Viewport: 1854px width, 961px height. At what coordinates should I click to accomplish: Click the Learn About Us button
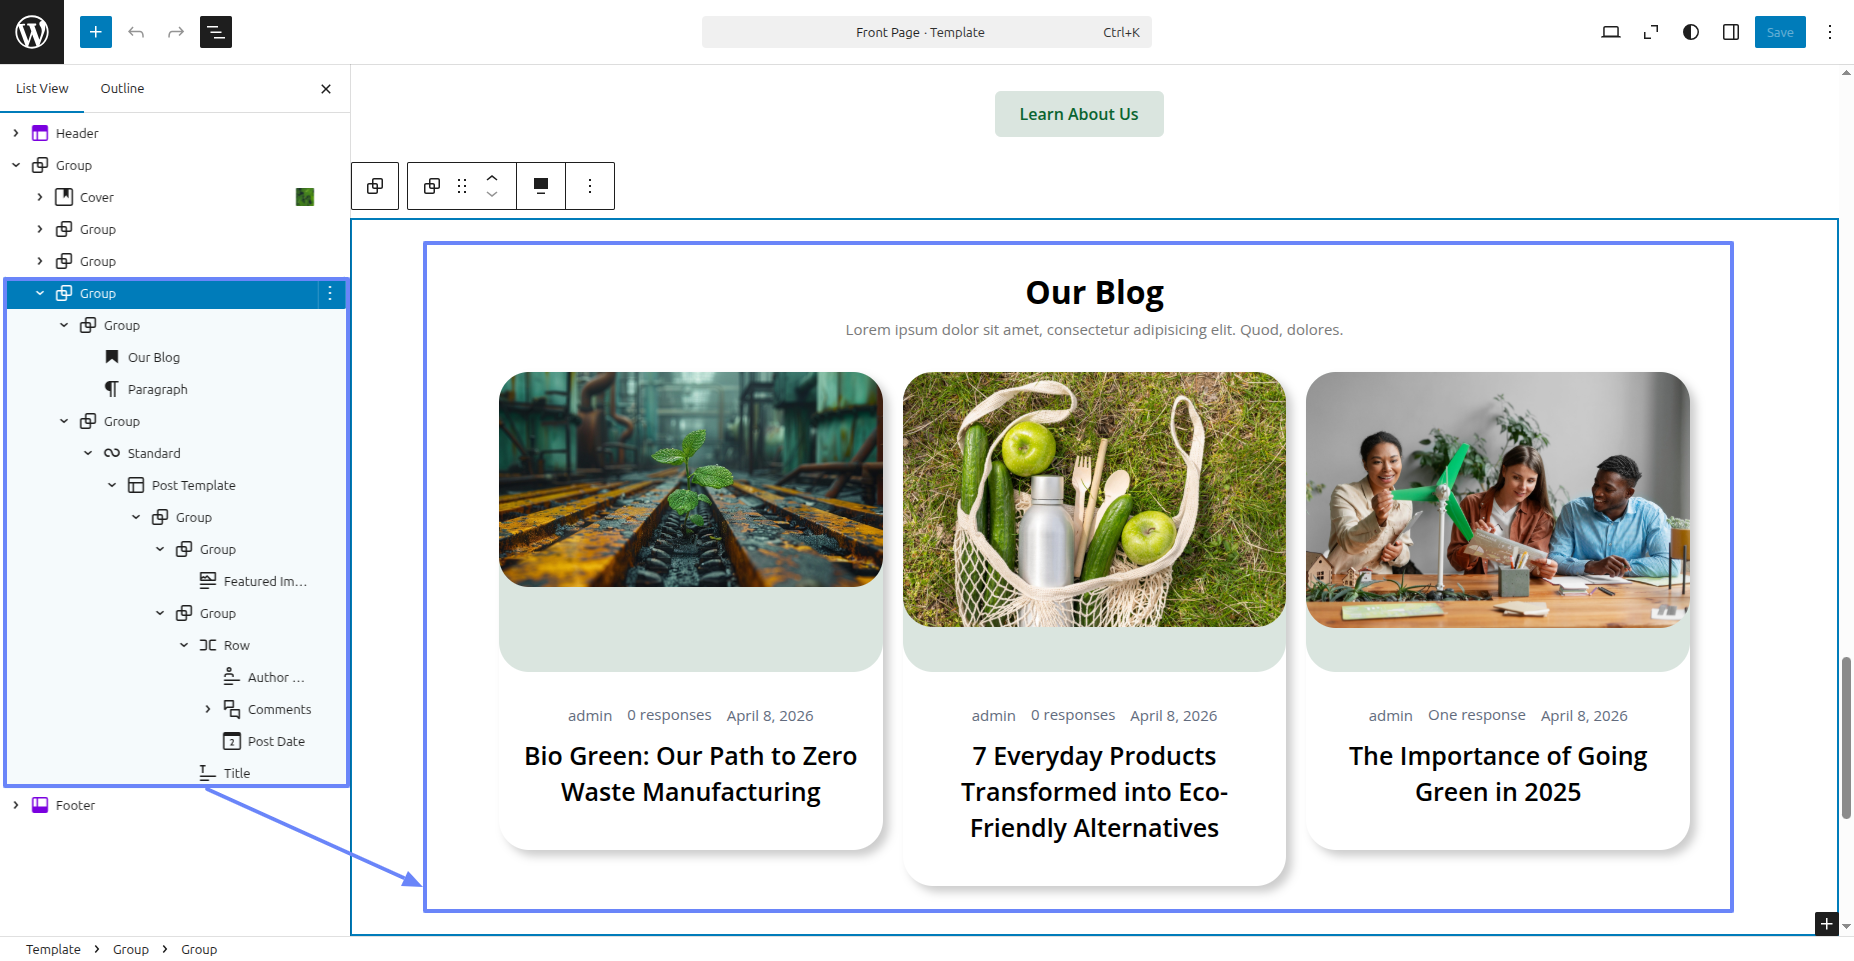click(1078, 114)
